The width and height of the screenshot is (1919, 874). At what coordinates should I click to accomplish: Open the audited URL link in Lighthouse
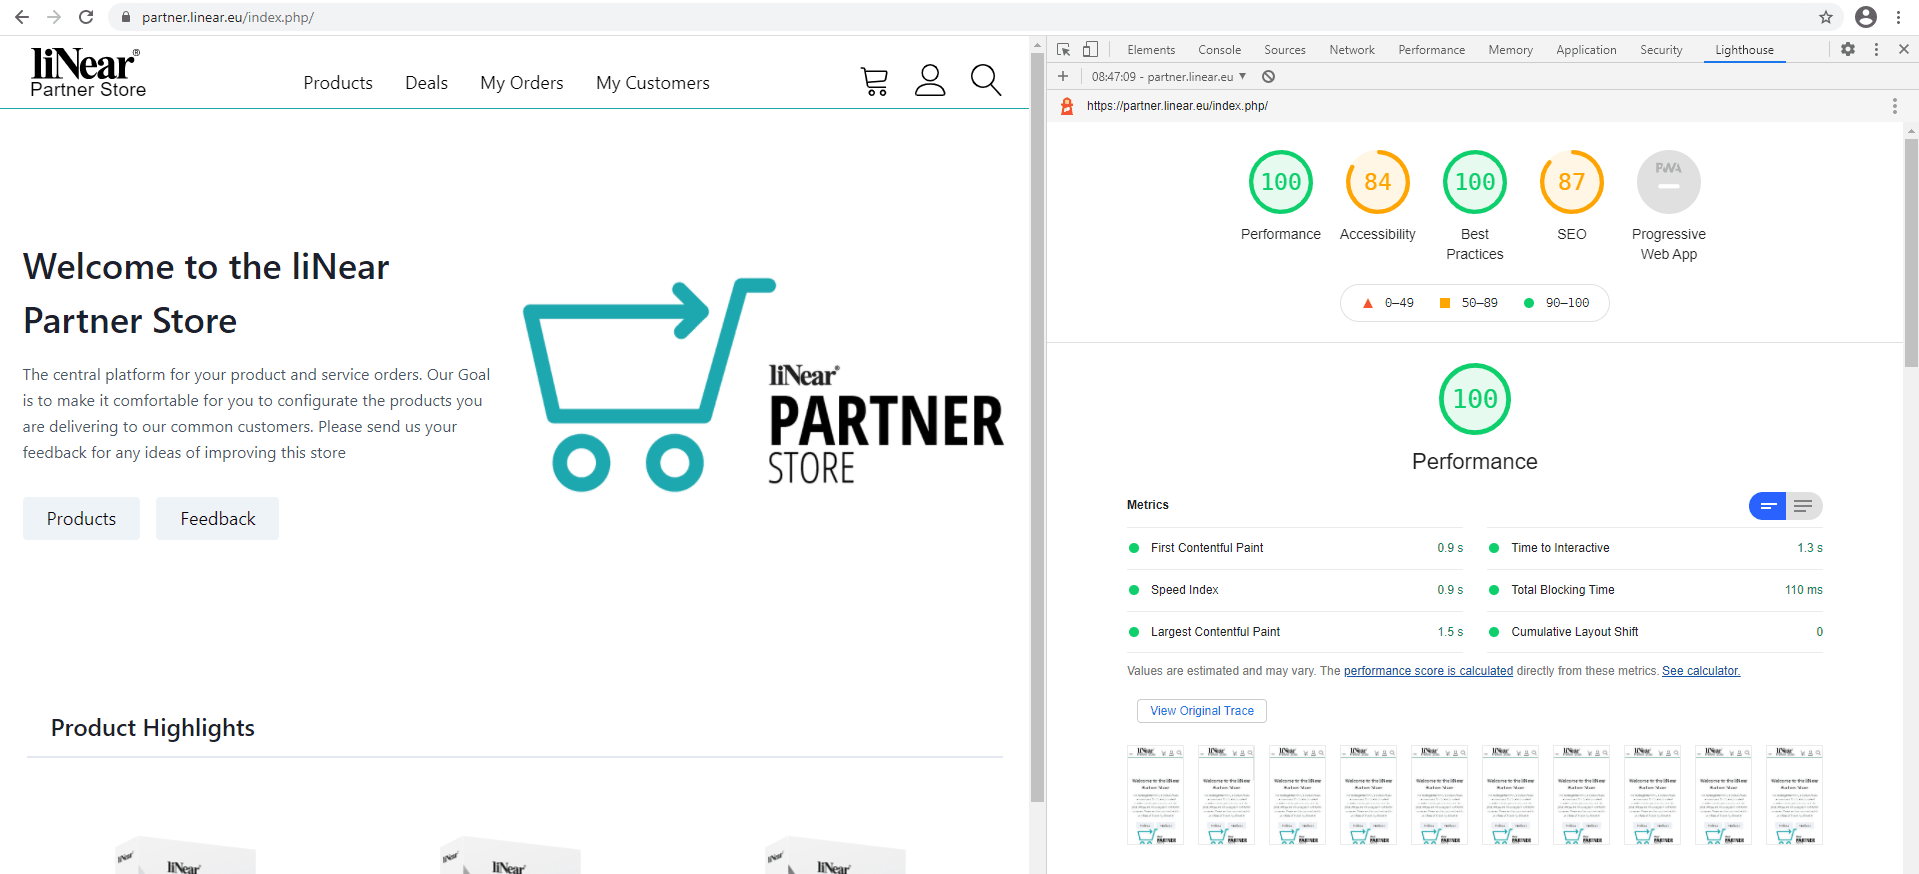(1177, 106)
